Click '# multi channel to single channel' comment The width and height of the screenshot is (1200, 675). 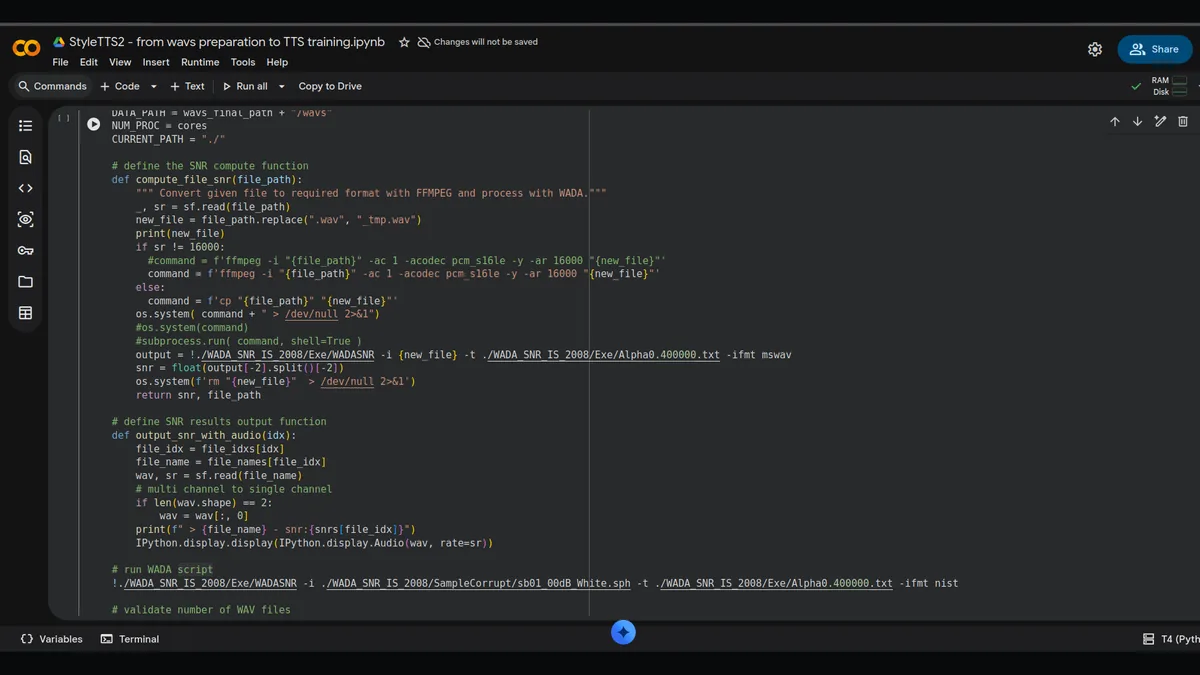point(234,489)
